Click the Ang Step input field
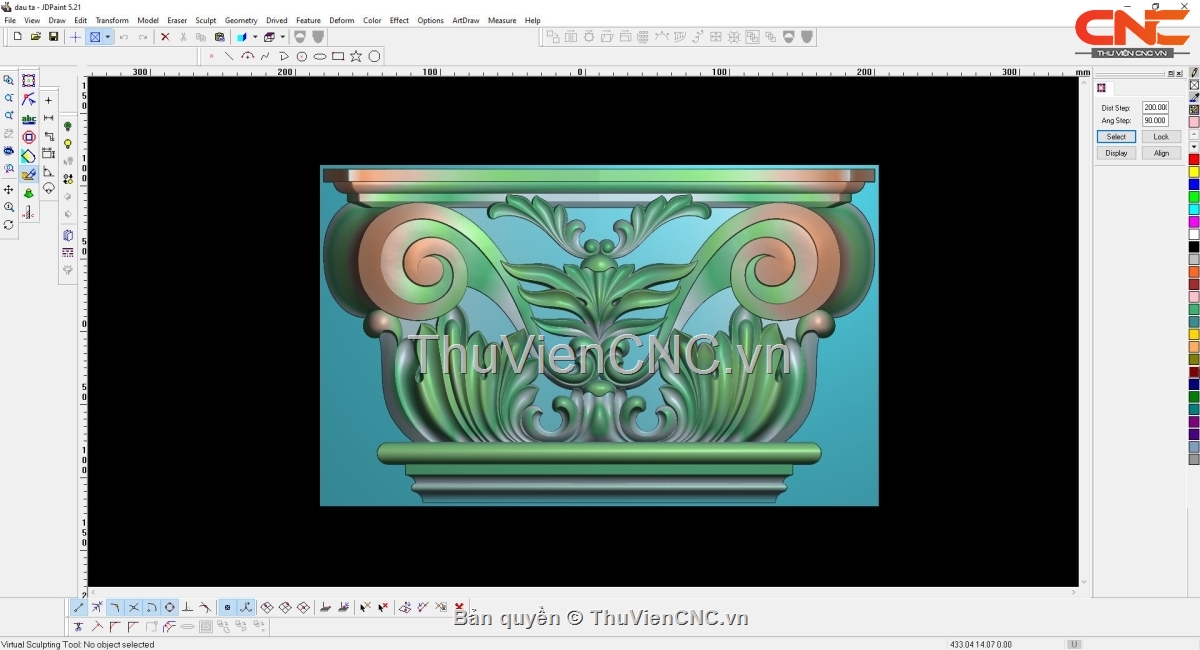1200x650 pixels. (x=1155, y=121)
